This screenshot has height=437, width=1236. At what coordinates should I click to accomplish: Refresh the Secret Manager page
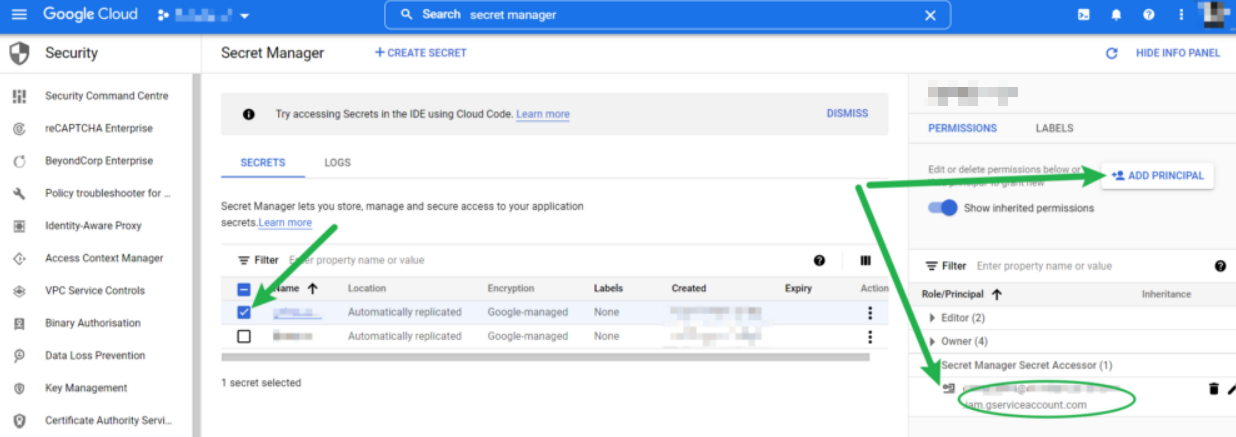(1111, 53)
